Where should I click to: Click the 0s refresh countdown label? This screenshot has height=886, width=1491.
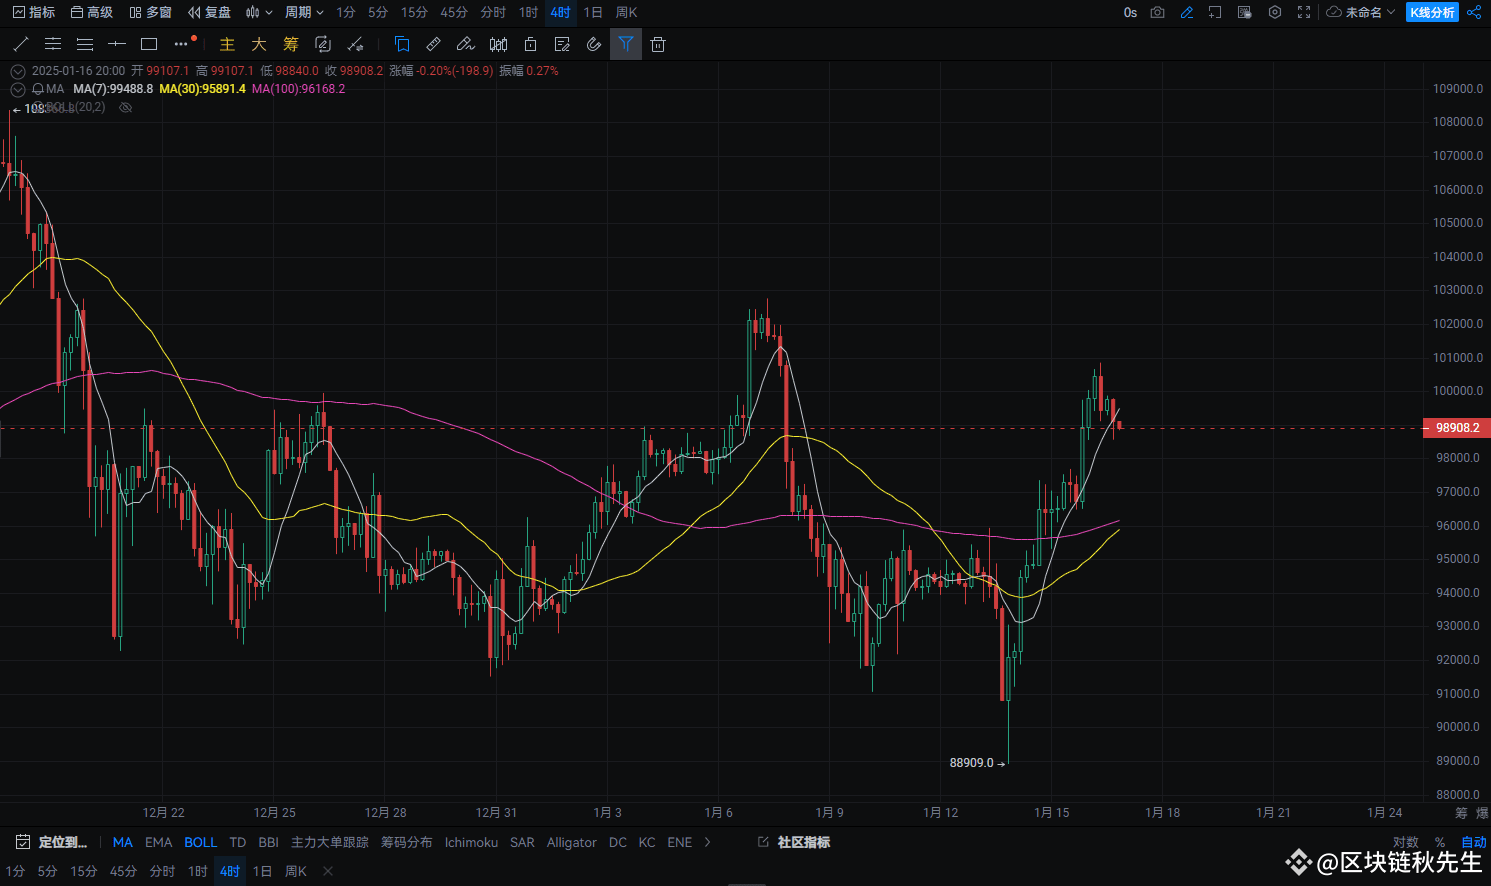(1130, 12)
